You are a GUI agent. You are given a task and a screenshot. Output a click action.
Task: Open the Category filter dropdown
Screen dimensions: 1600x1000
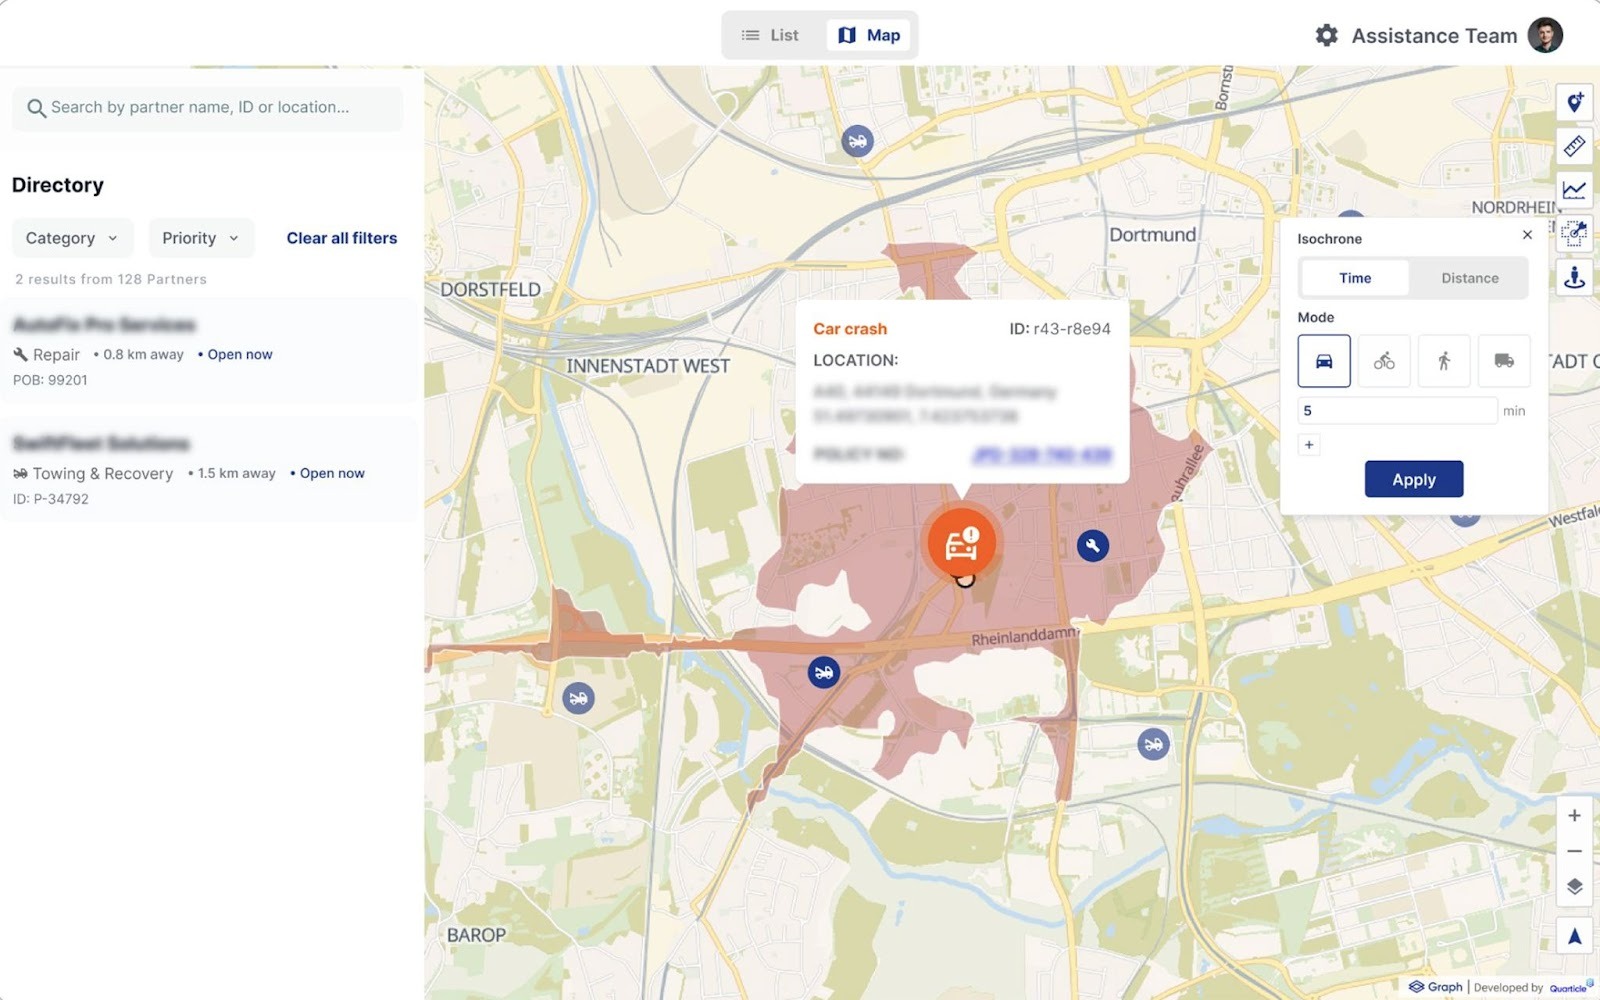pyautogui.click(x=72, y=237)
